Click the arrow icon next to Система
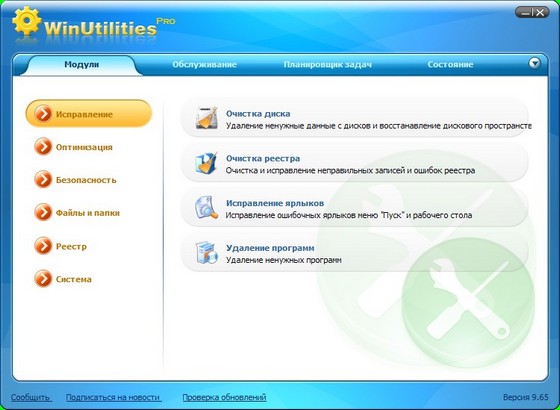 [x=43, y=279]
